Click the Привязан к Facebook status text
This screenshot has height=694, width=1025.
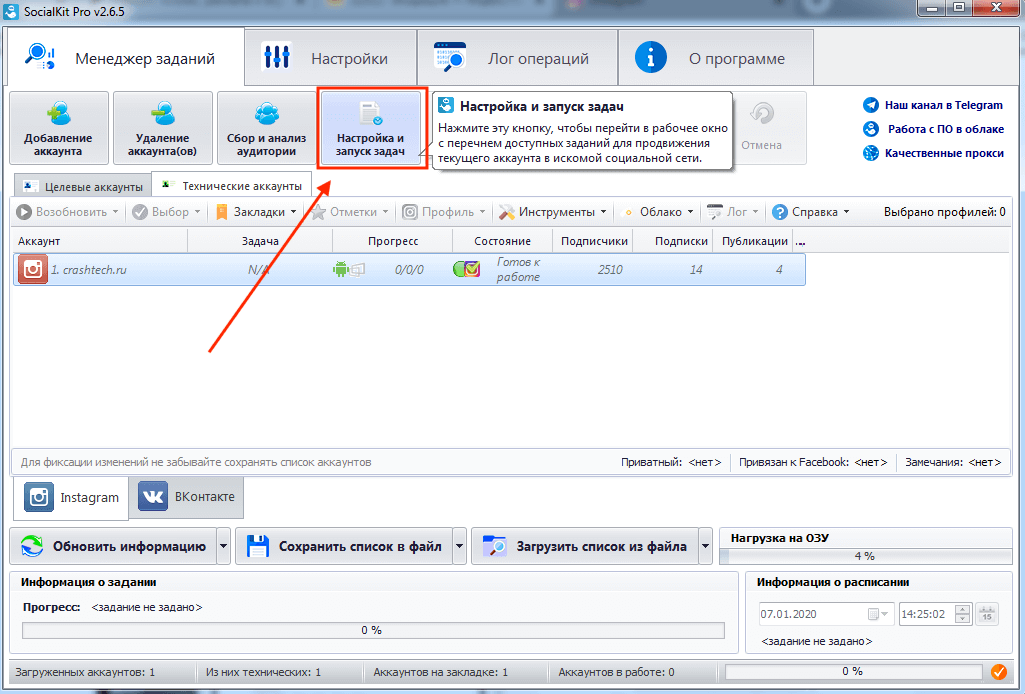click(813, 463)
